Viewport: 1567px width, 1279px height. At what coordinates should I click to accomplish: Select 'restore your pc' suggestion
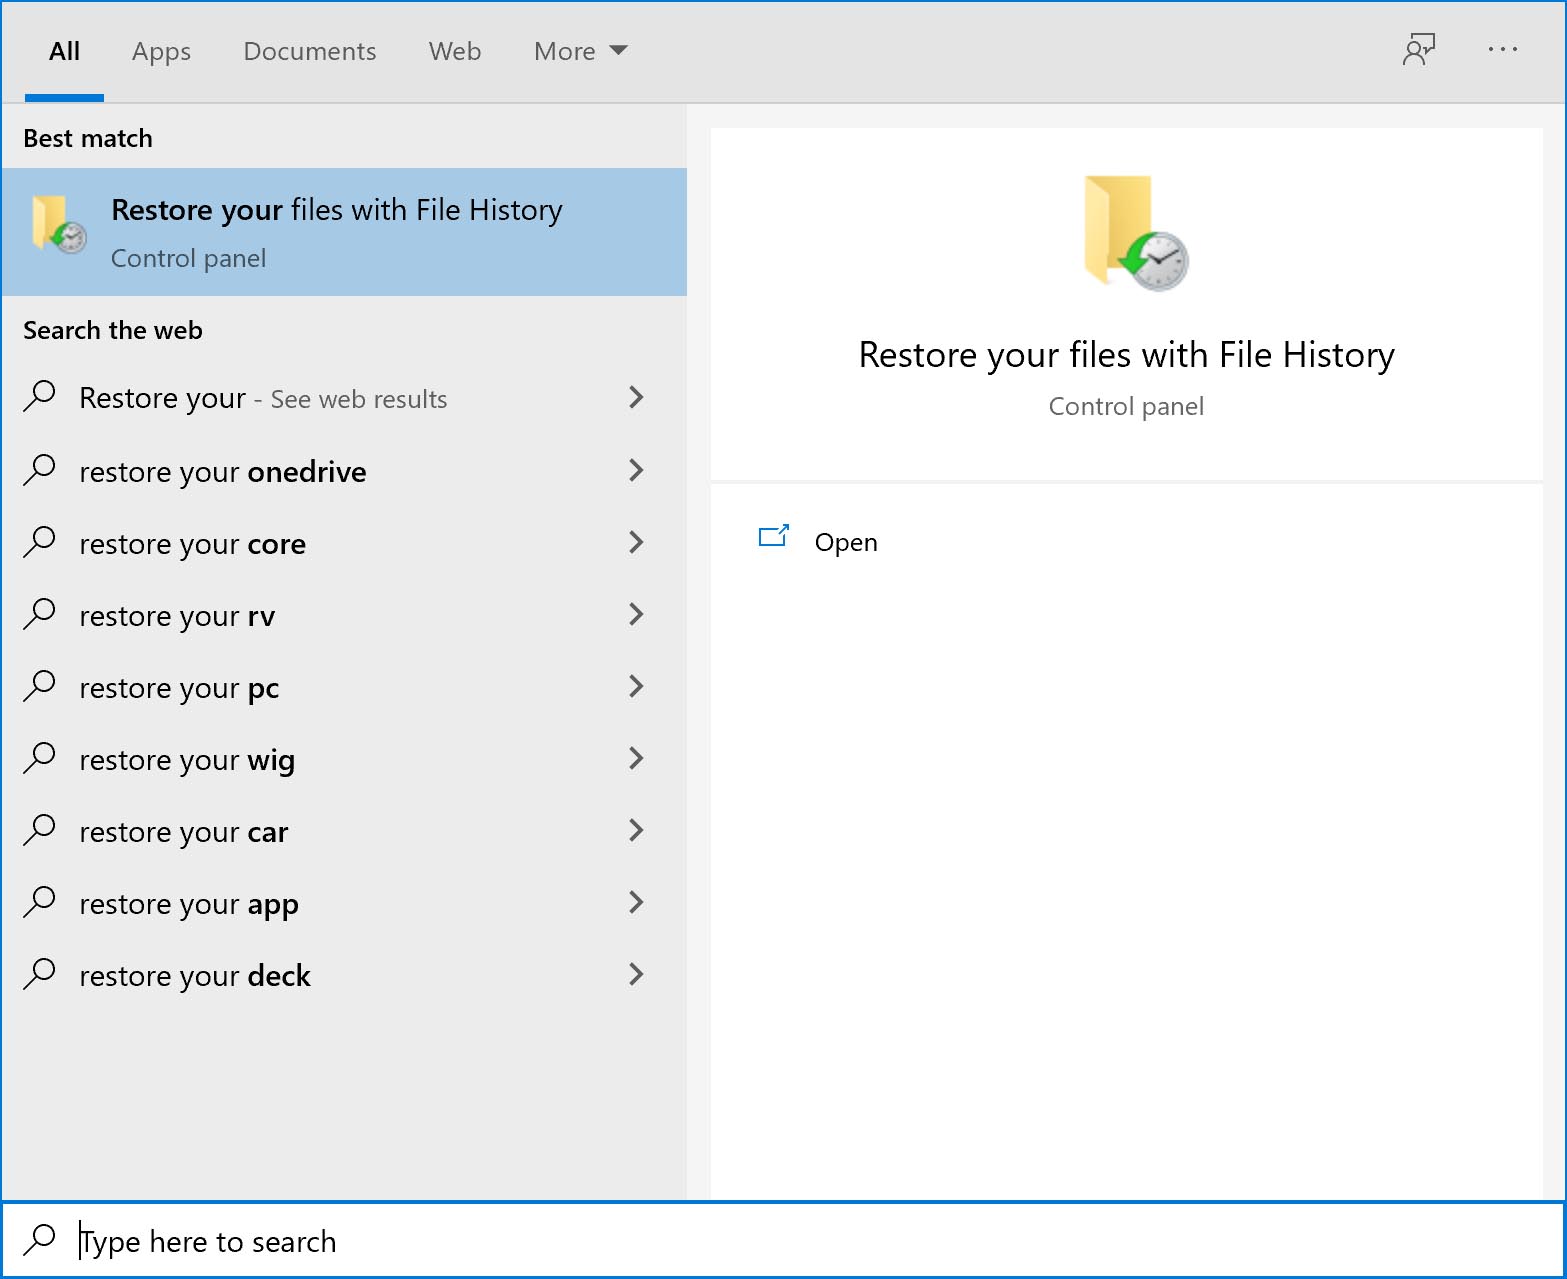pos(344,687)
